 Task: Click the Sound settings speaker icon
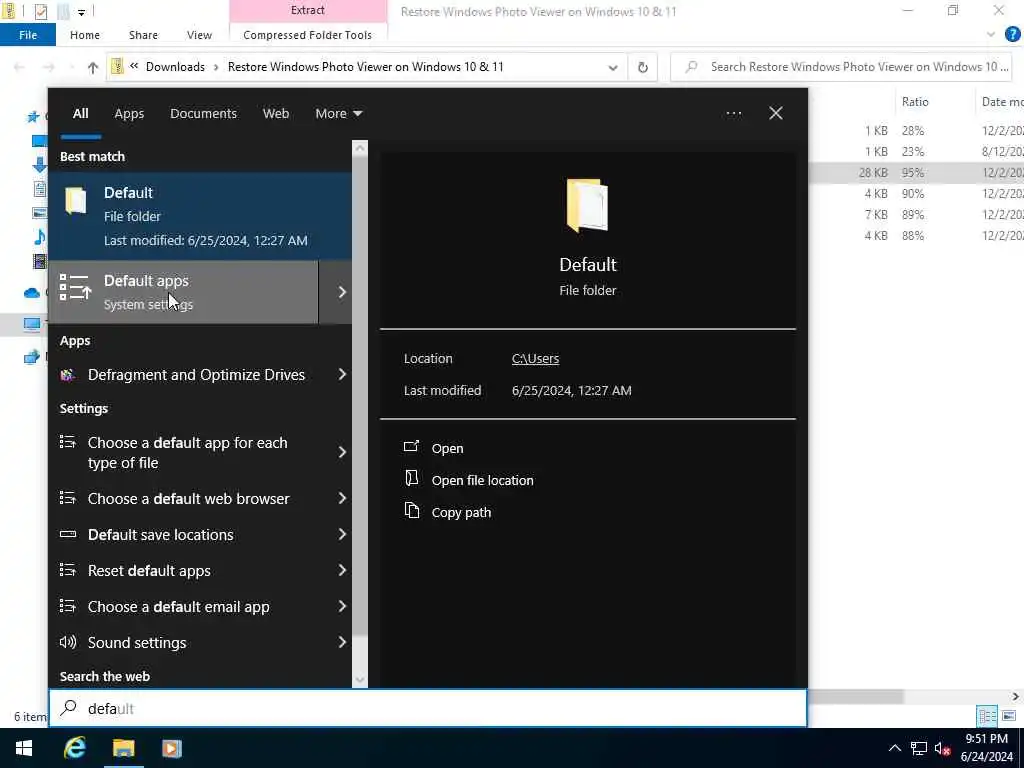(68, 642)
